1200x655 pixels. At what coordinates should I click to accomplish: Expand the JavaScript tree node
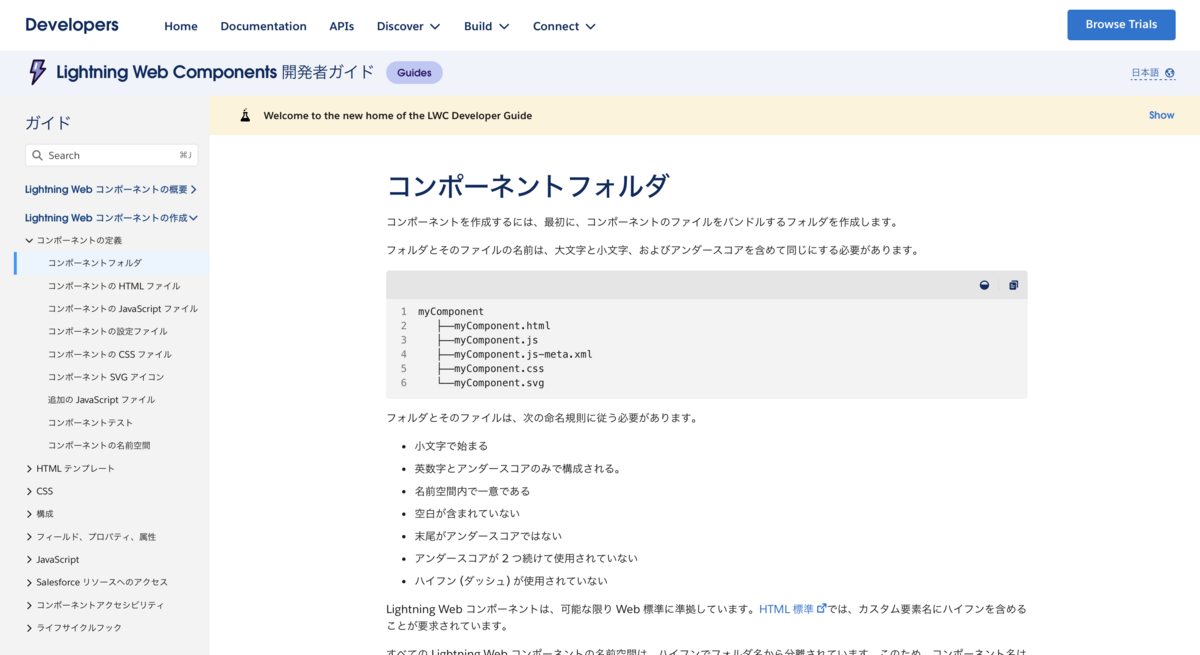coord(30,560)
